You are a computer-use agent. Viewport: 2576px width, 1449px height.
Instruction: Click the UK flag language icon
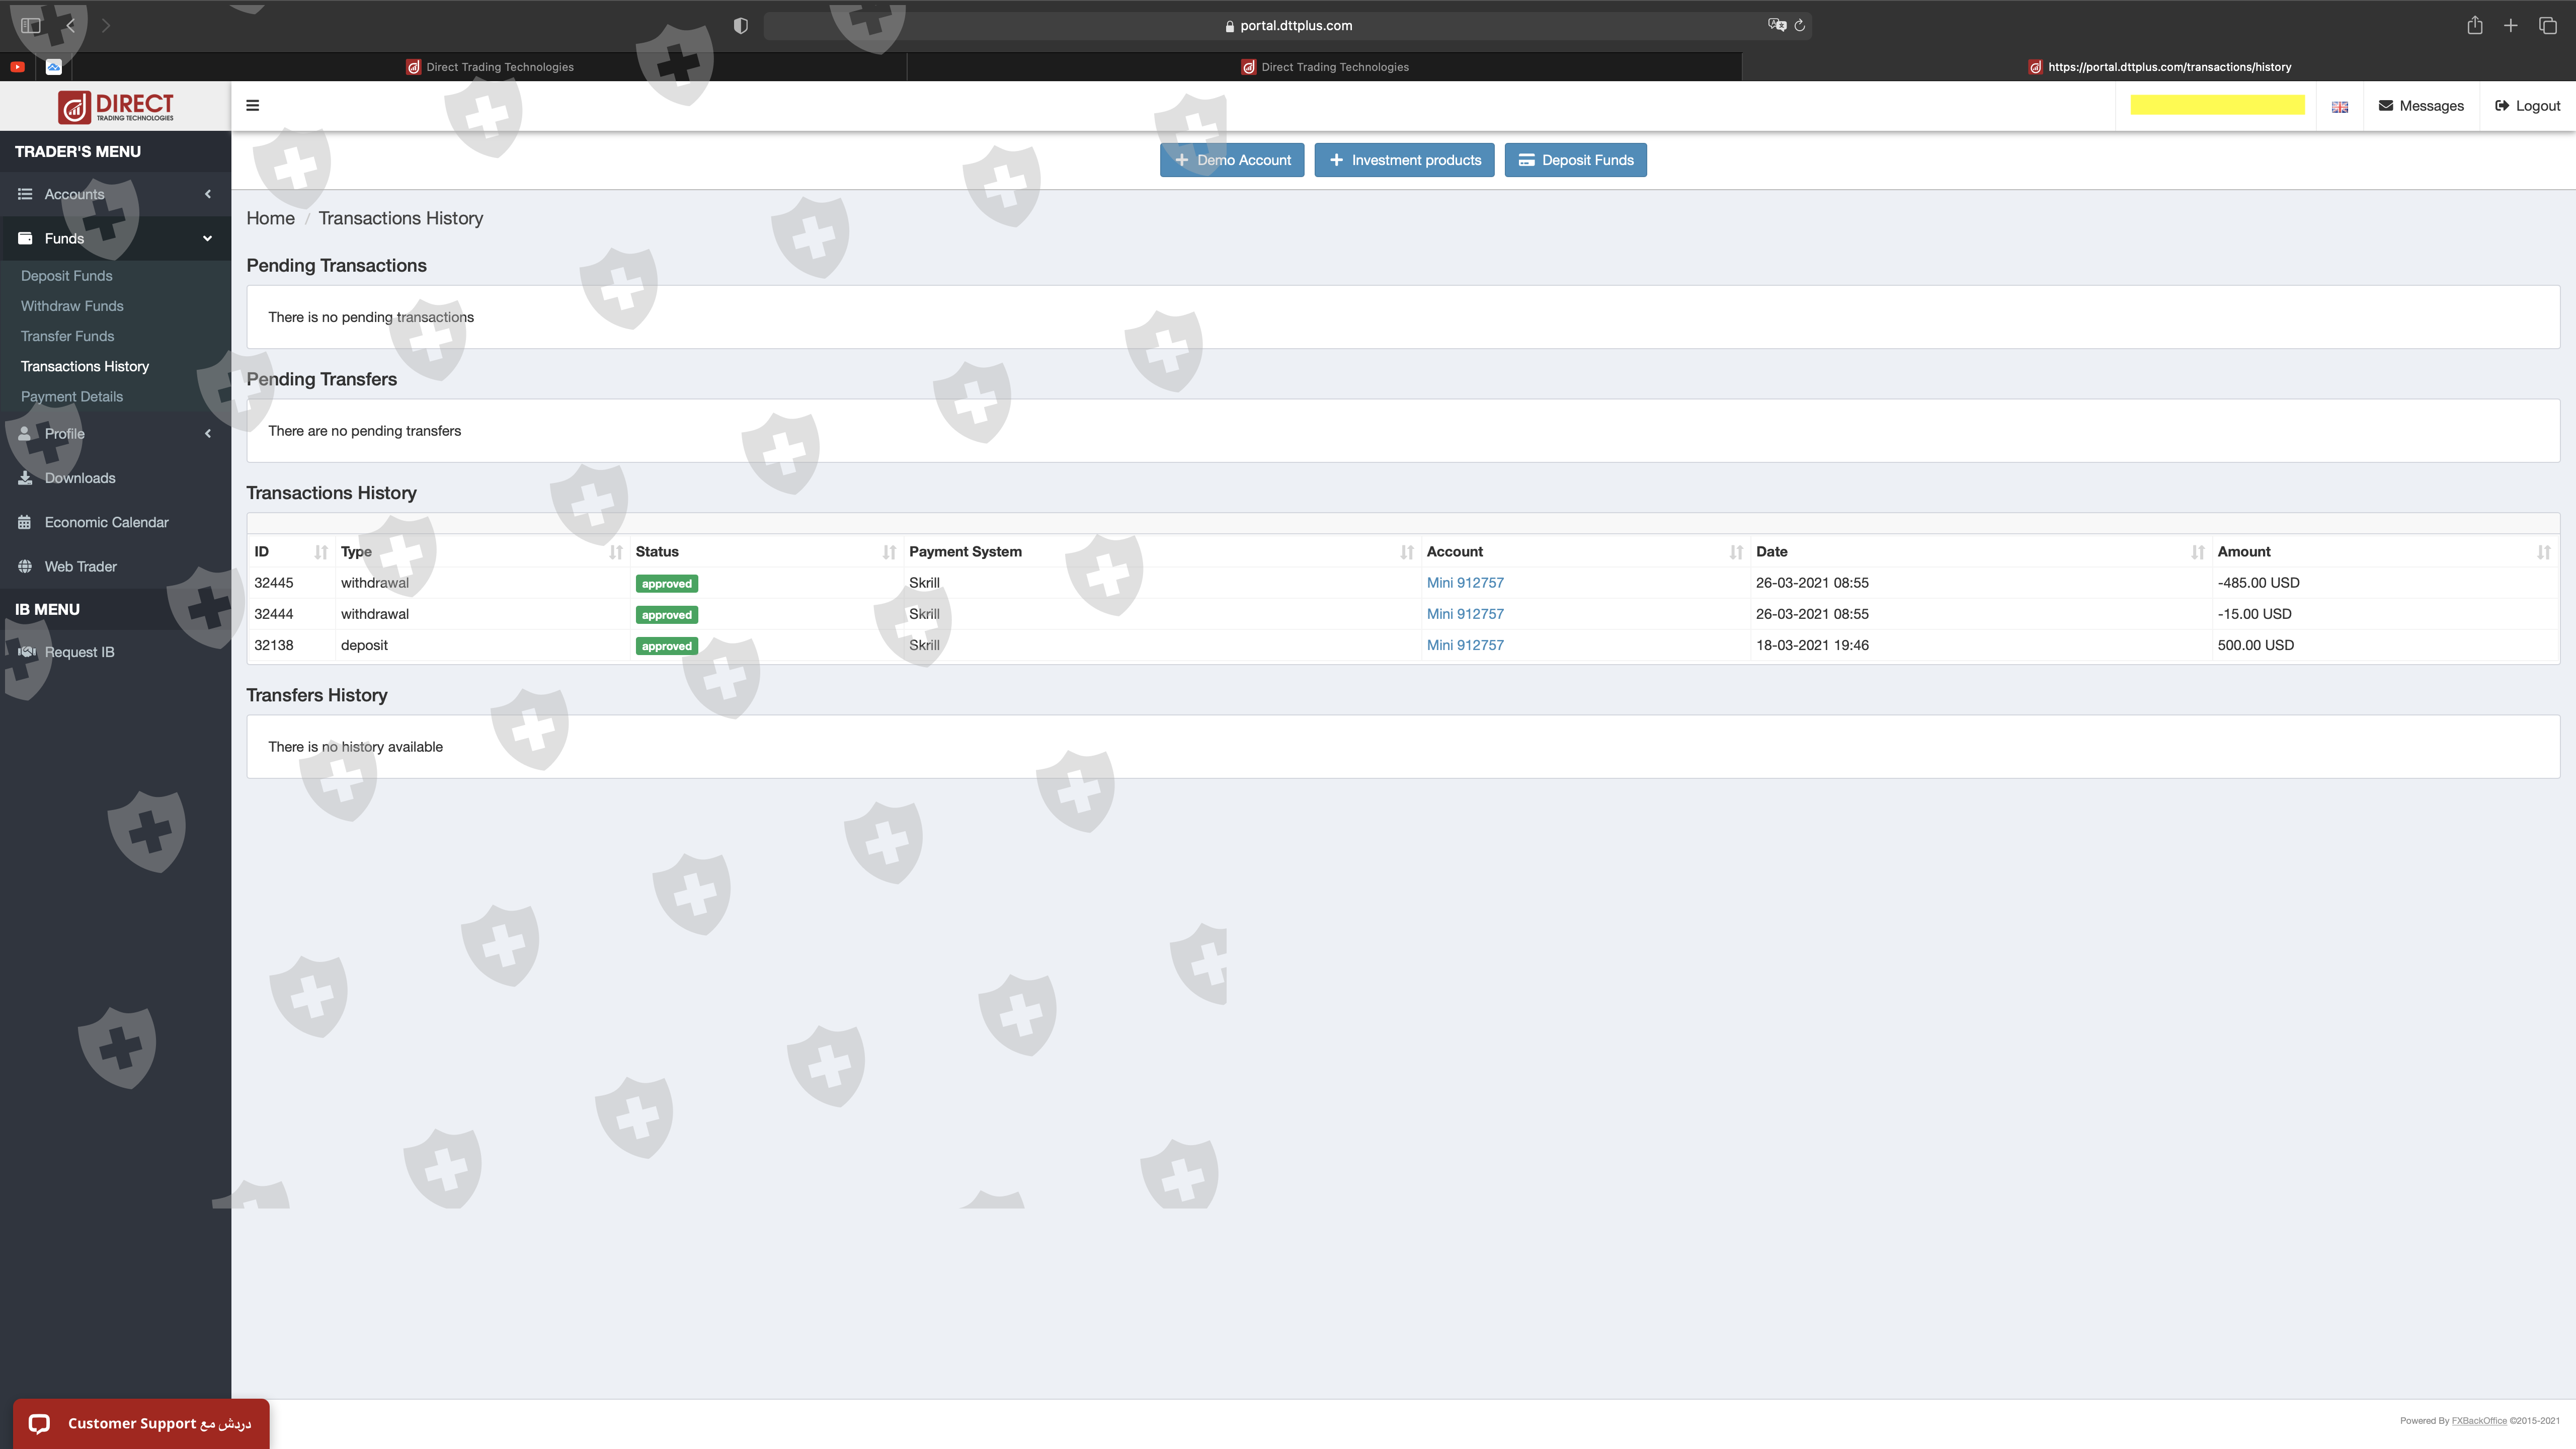pyautogui.click(x=2339, y=107)
